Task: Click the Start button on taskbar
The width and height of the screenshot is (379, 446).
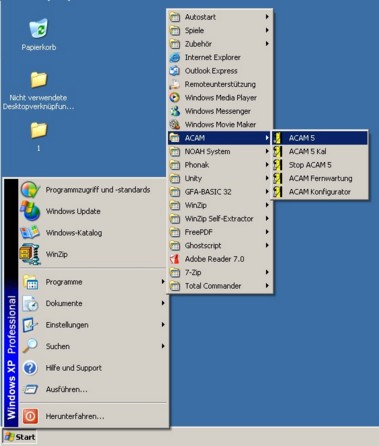Action: 20,437
